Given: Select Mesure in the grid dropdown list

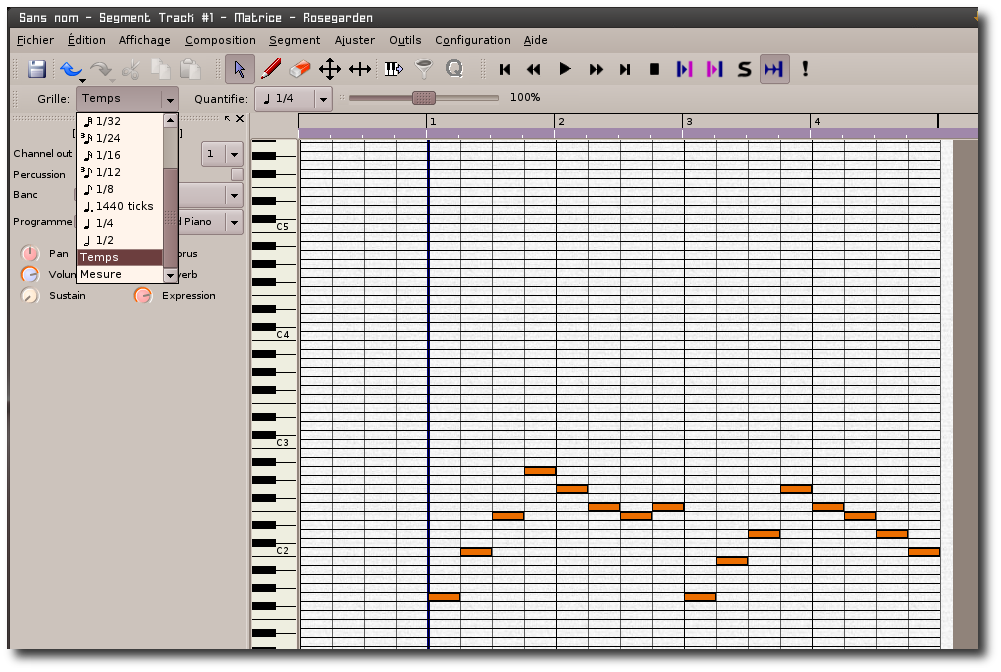Looking at the screenshot, I should tap(101, 274).
